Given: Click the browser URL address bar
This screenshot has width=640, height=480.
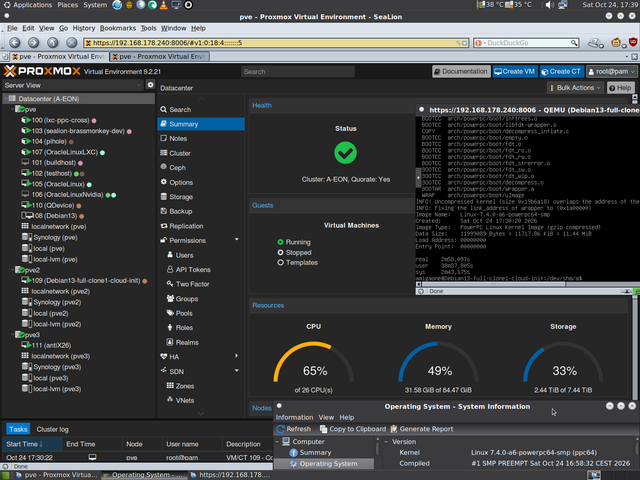Looking at the screenshot, I should click(276, 42).
